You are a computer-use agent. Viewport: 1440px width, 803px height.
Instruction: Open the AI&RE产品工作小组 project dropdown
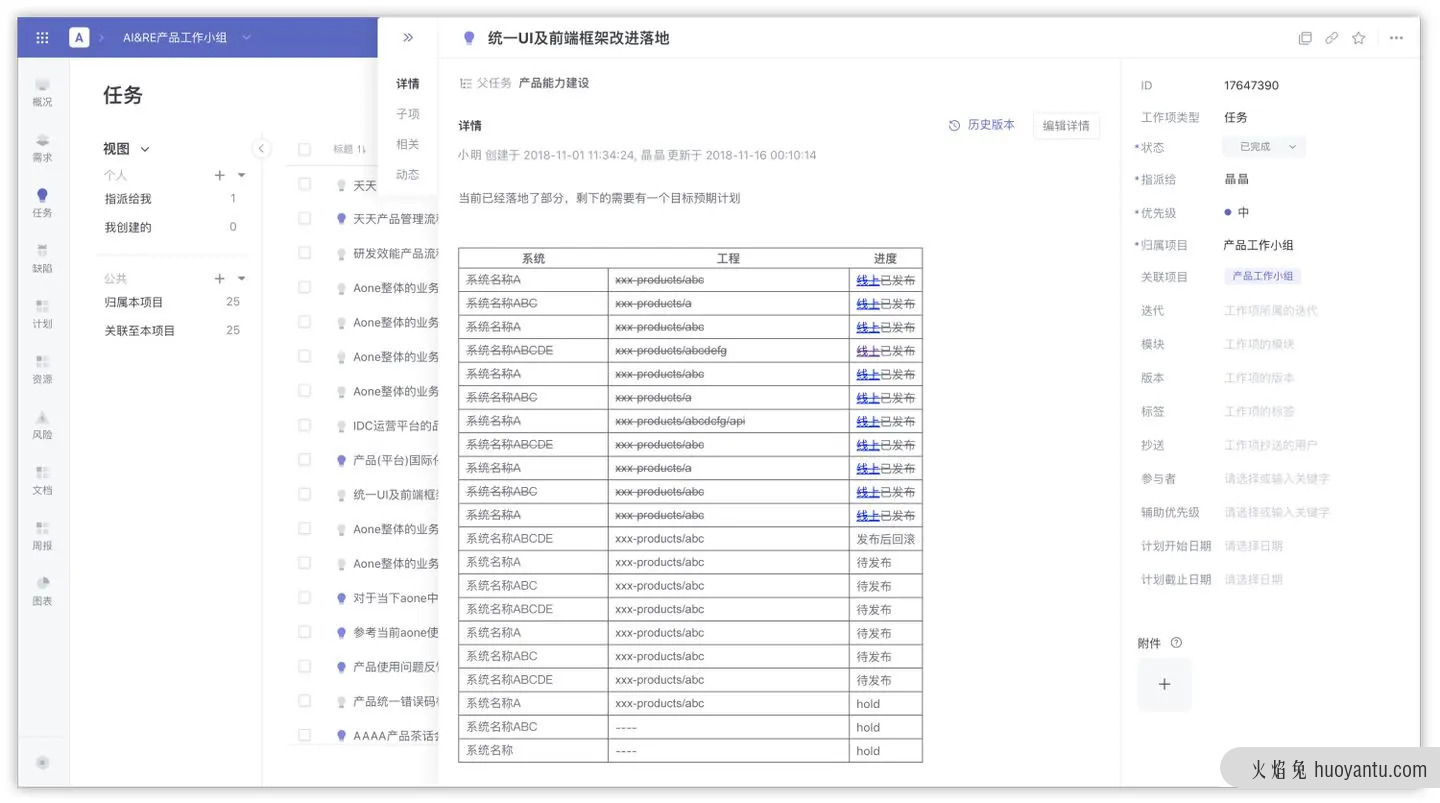187,38
